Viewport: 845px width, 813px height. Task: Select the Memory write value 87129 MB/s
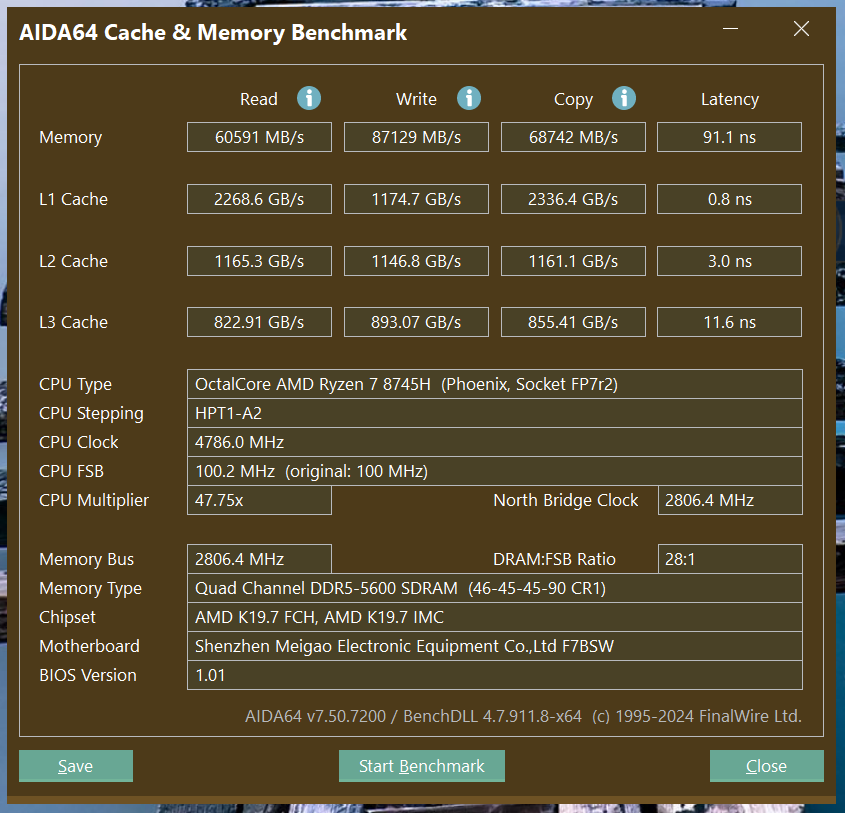(417, 137)
